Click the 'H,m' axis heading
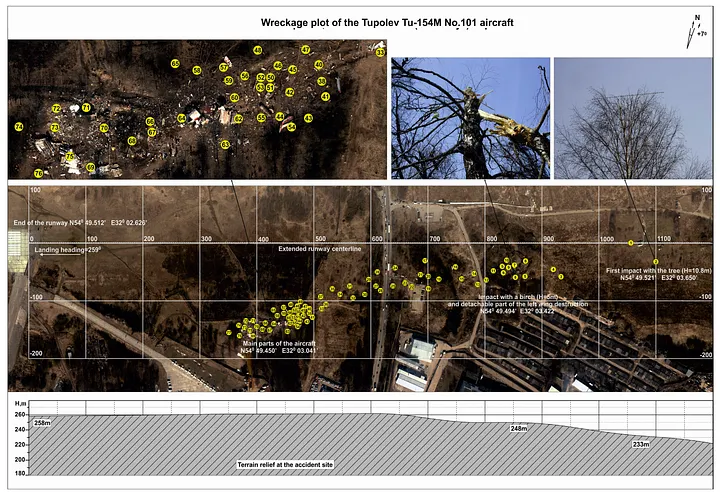Viewport: 720px width, 492px height. tap(21, 403)
